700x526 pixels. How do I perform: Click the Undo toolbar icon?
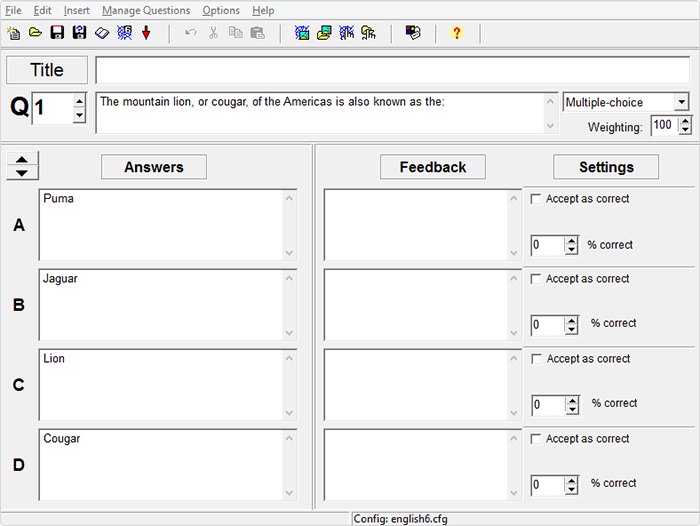[x=191, y=33]
